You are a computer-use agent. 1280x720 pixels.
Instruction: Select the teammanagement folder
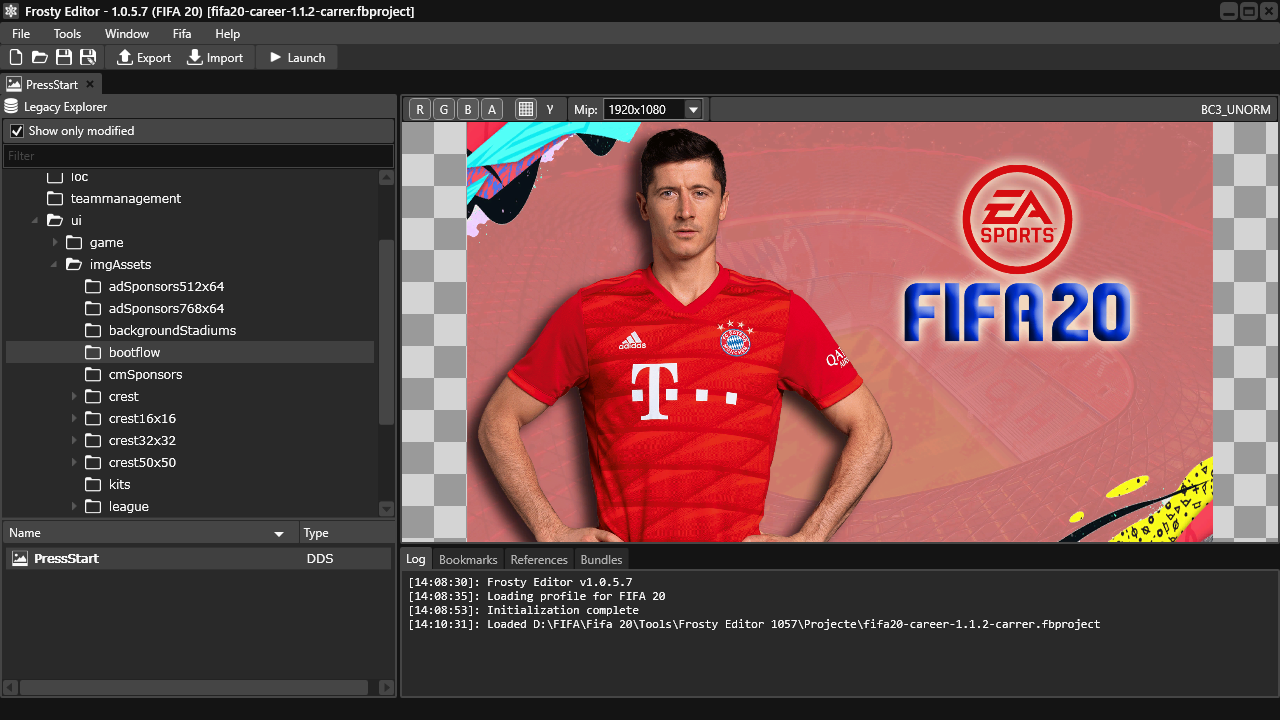coord(125,198)
